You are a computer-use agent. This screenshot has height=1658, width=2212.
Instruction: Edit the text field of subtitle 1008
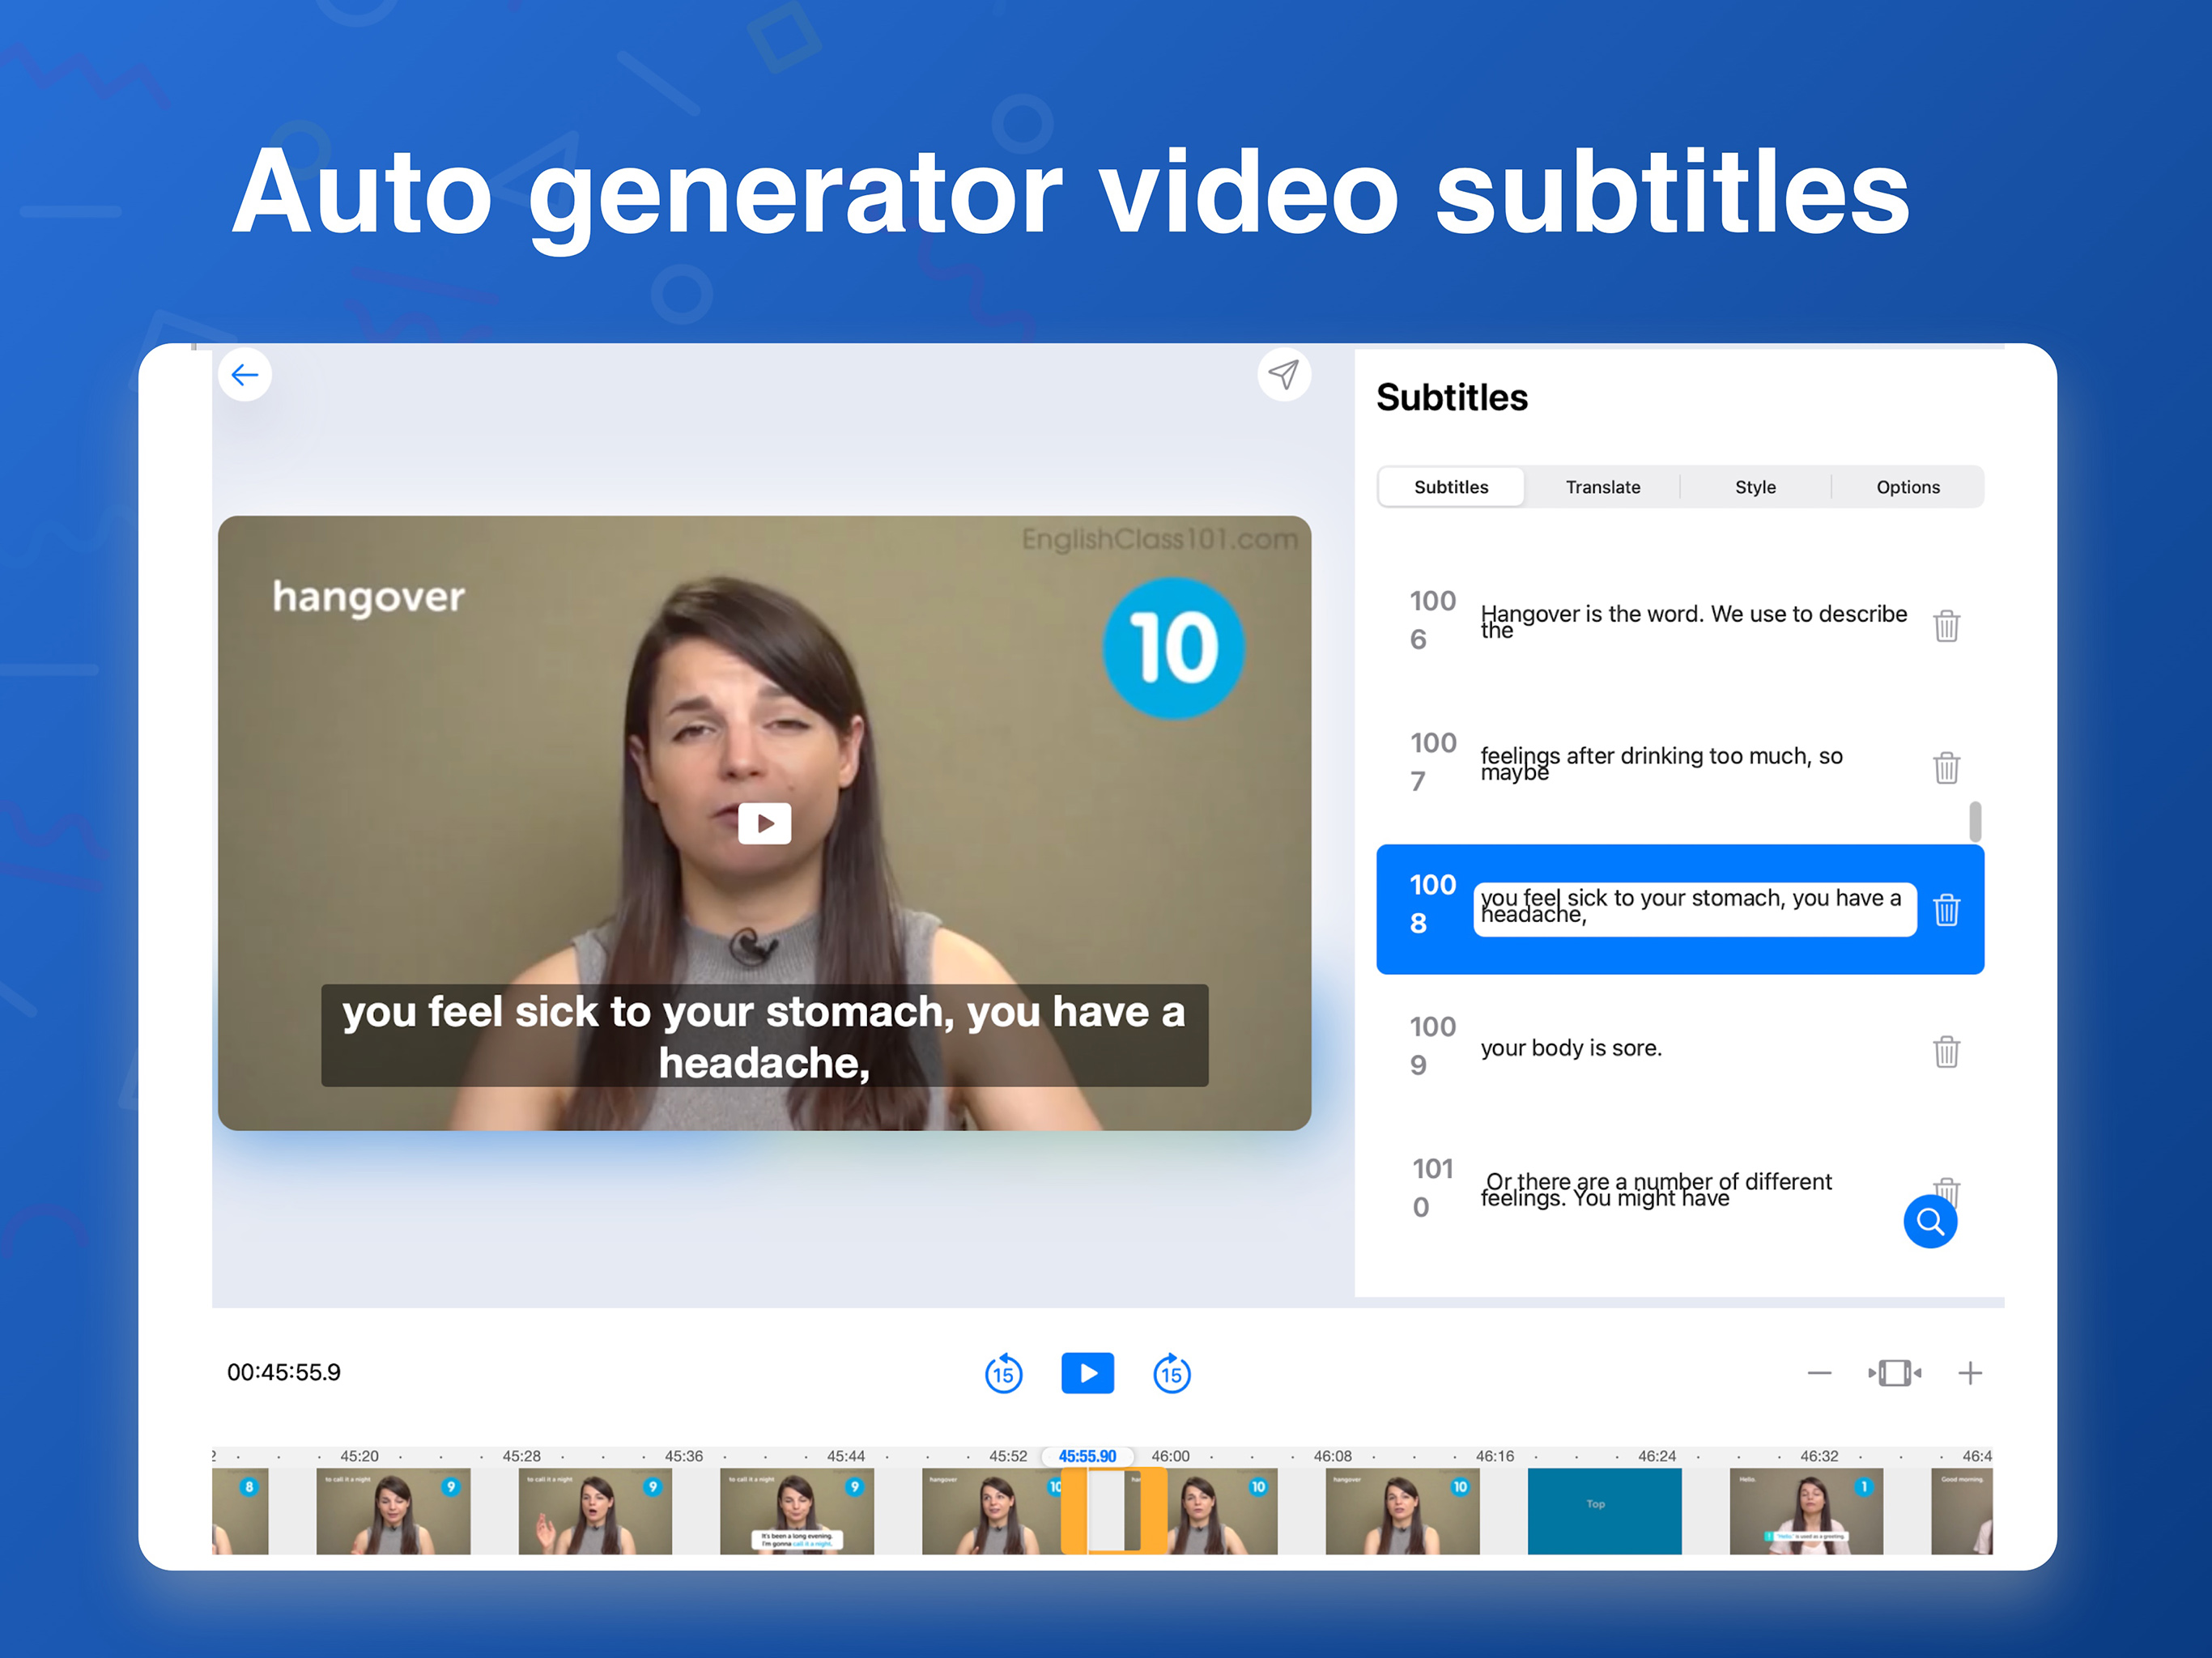tap(1694, 909)
